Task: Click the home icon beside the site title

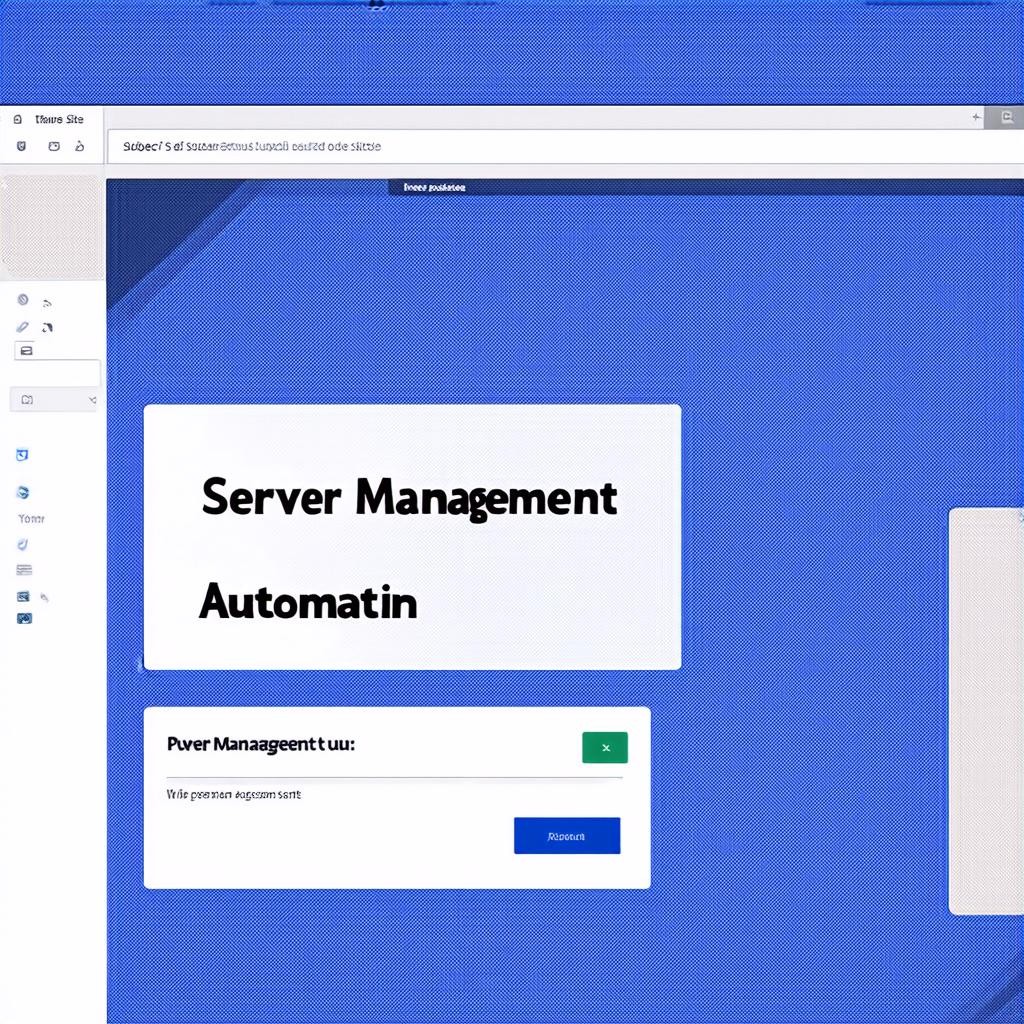Action: coord(18,119)
